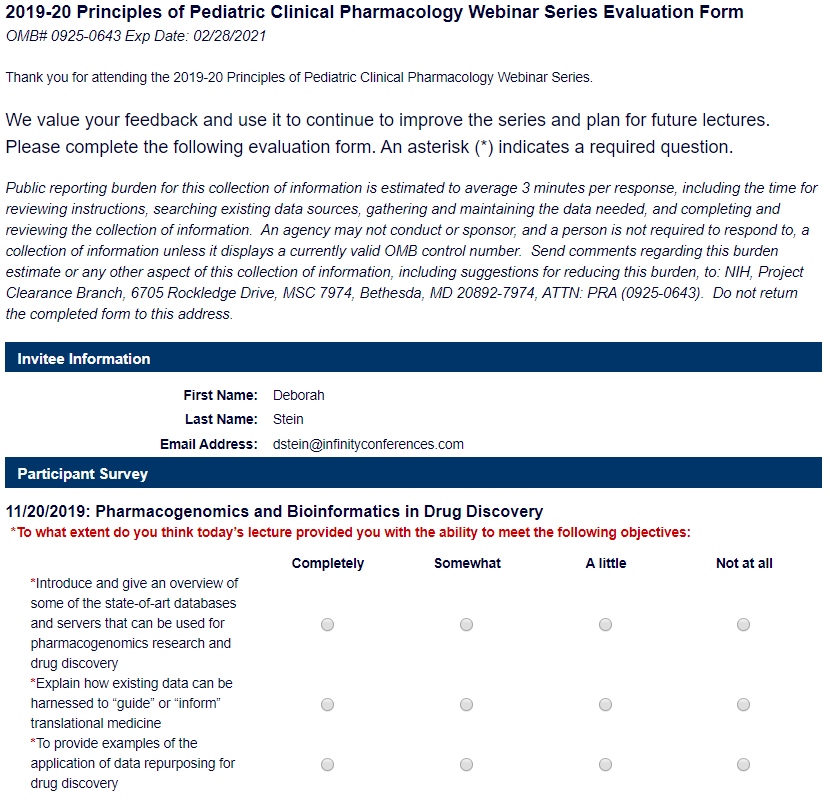This screenshot has height=805, width=830.
Task: Mark Not at all for data repurposing objective
Action: (743, 764)
